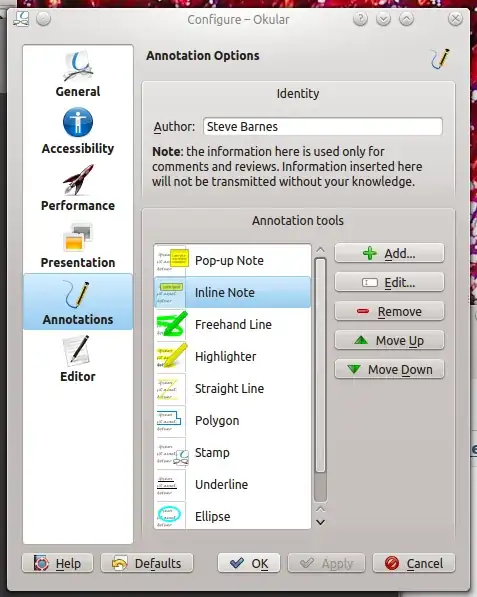The height and width of the screenshot is (597, 477).
Task: Click the Help button
Action: (x=57, y=563)
